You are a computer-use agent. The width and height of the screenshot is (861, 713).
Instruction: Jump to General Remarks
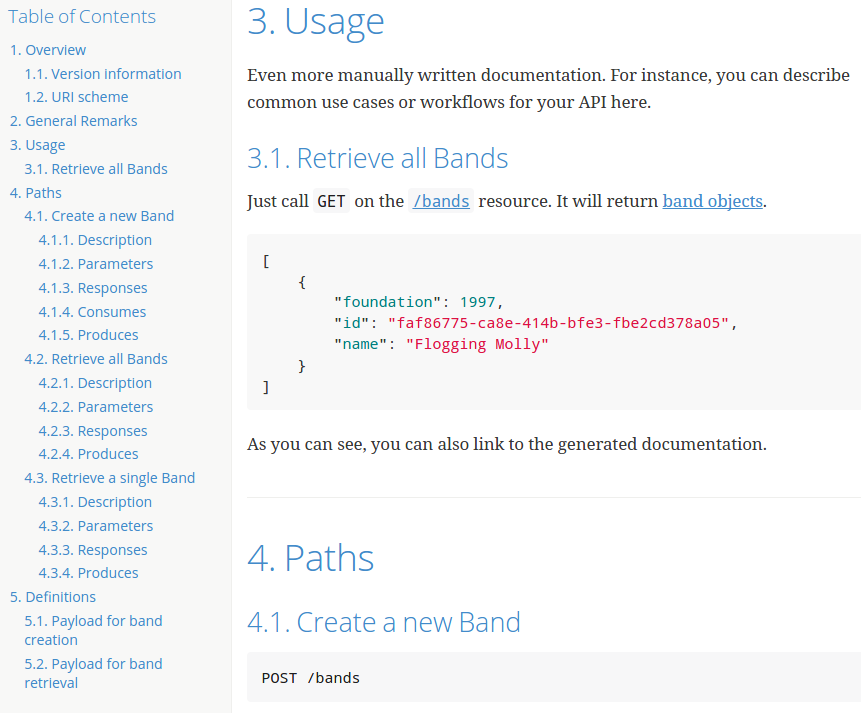(x=73, y=120)
